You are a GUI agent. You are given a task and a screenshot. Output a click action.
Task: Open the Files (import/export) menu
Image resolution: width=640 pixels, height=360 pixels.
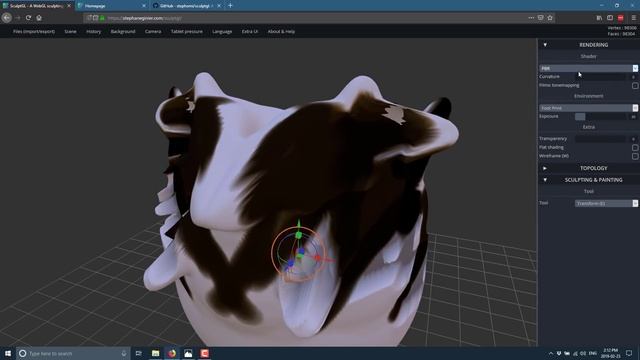click(34, 31)
